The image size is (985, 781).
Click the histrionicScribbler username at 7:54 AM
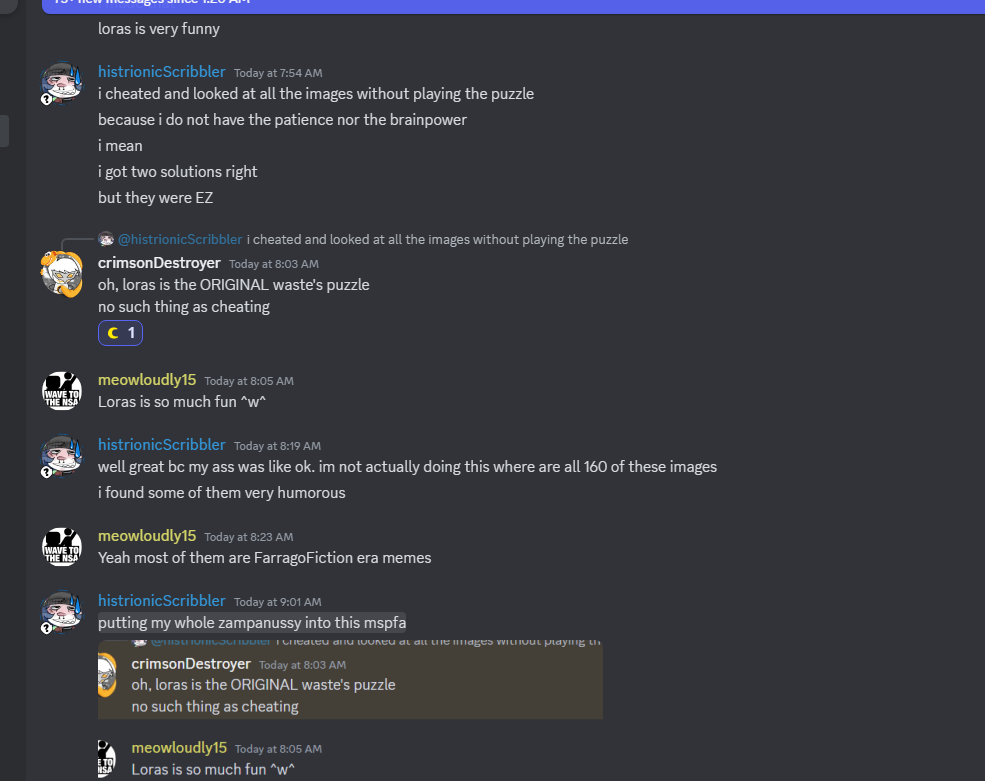161,72
